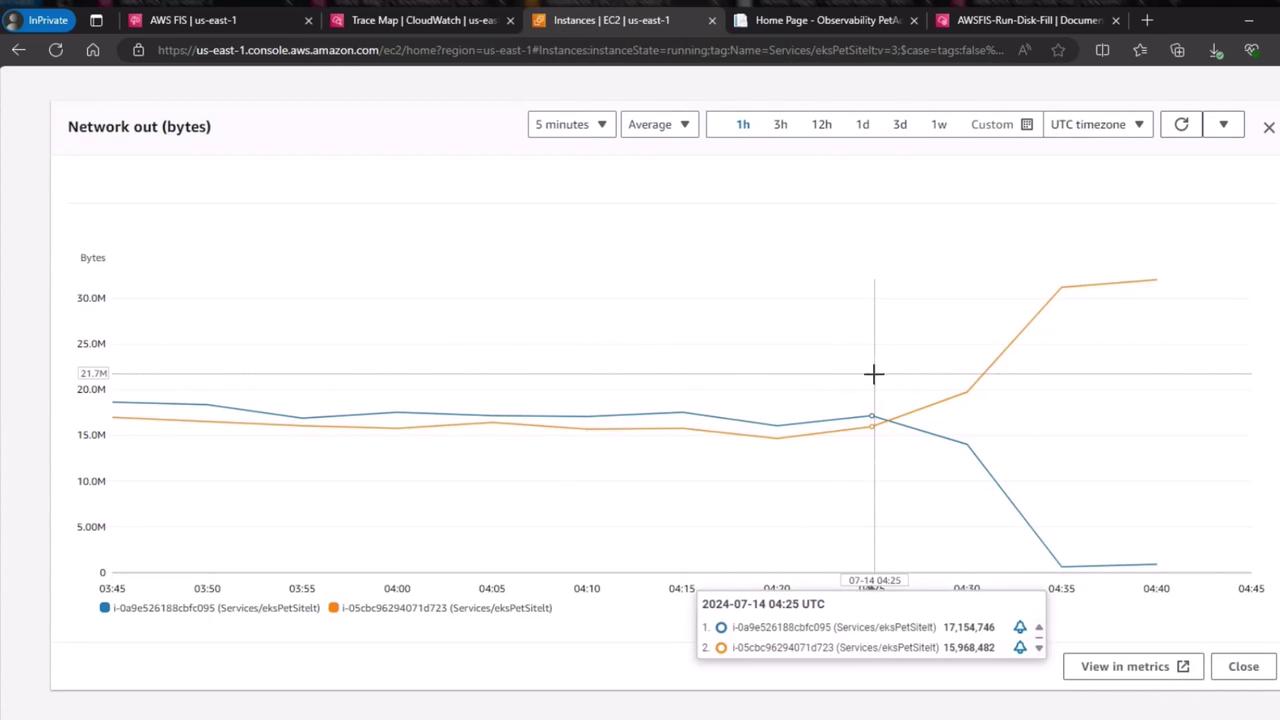
Task: Close the AWSFIS-Run-Disk-Fill tab
Action: click(x=1116, y=20)
